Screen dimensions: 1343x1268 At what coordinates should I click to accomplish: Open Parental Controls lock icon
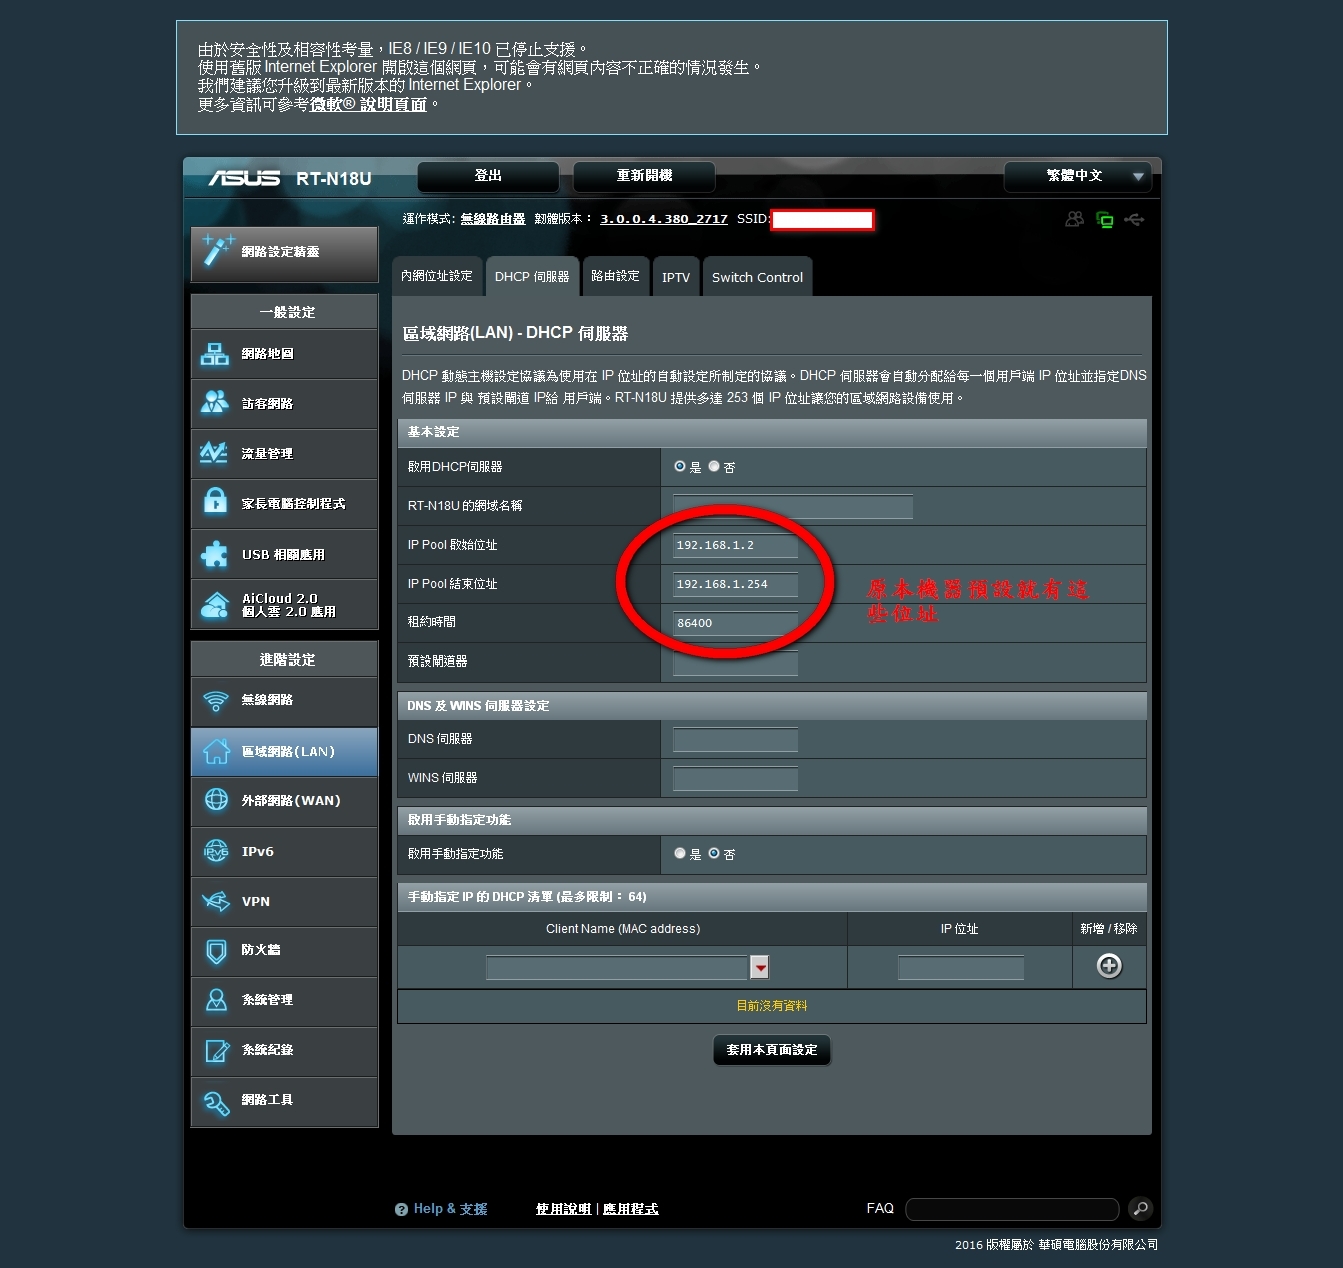tap(215, 502)
